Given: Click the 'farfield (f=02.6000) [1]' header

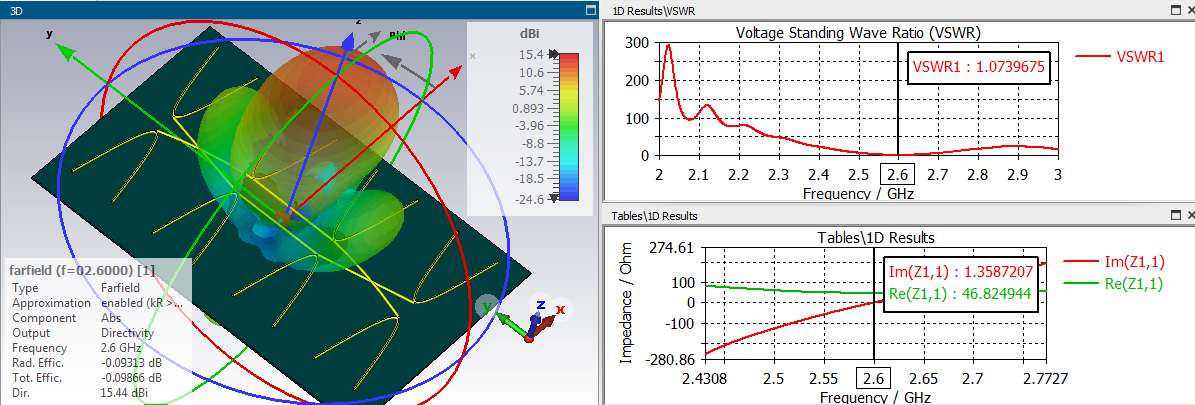Looking at the screenshot, I should (x=82, y=269).
